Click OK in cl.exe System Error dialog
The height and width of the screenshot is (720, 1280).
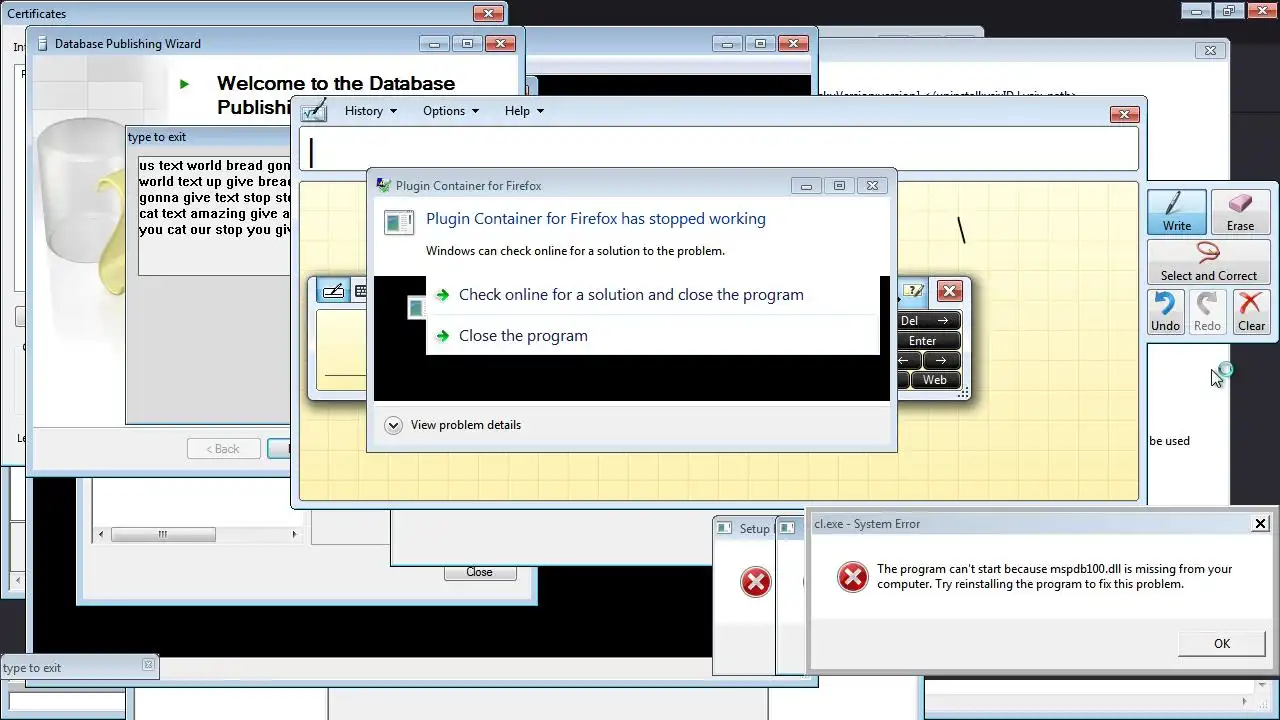(x=1222, y=643)
